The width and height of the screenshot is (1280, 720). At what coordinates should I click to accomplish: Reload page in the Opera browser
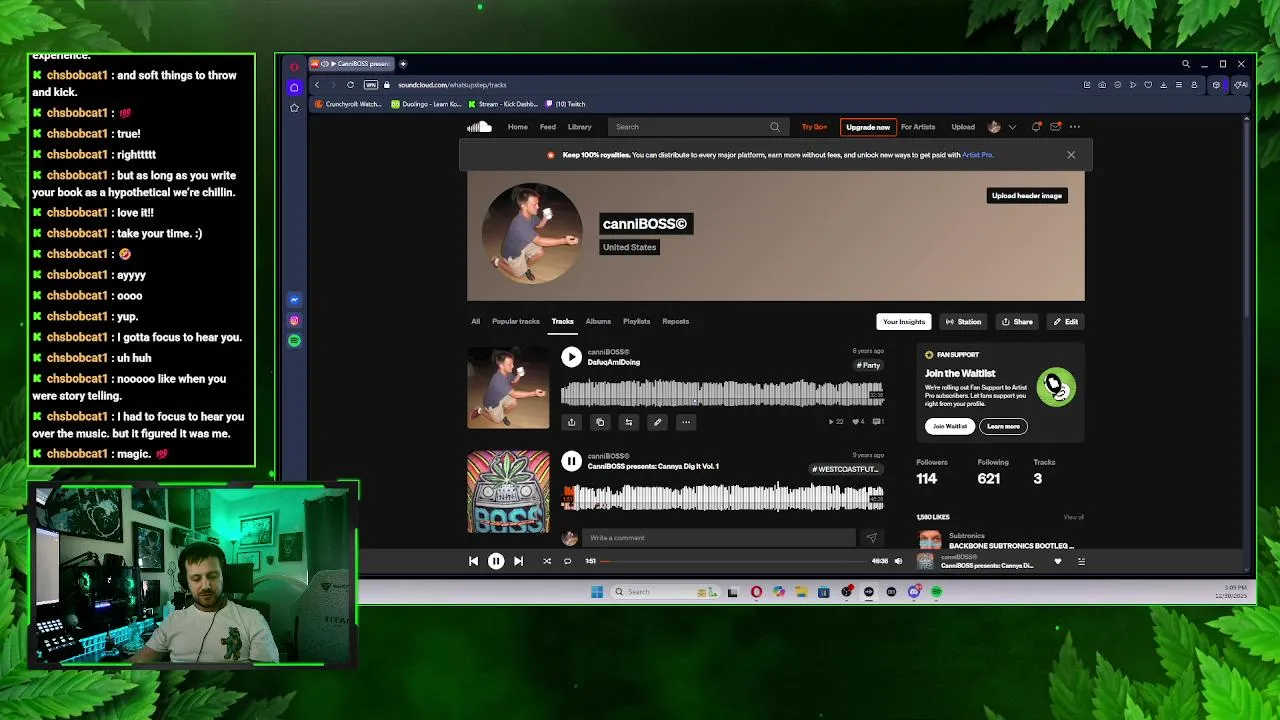350,85
